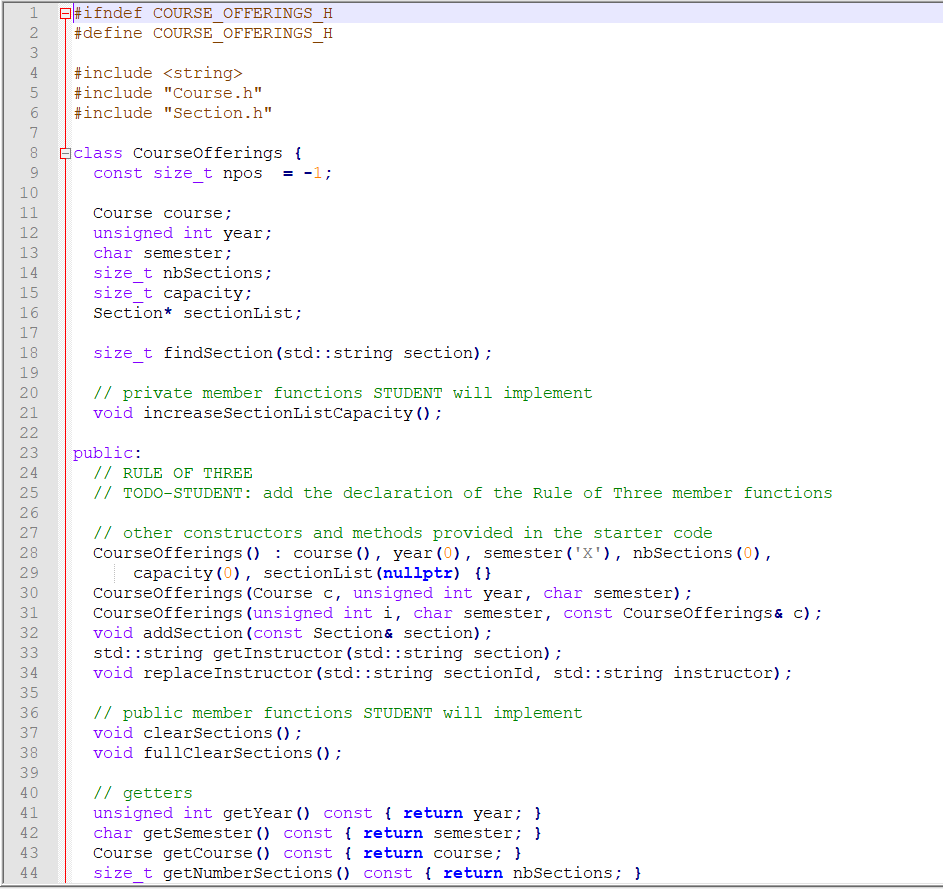The width and height of the screenshot is (943, 889).
Task: Click the '// RULE OF THREE' comment
Action: [173, 473]
